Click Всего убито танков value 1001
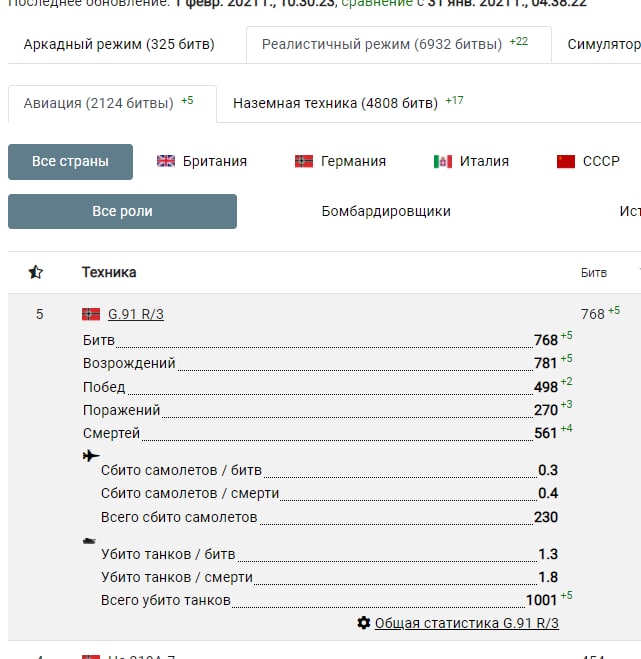This screenshot has width=641, height=659. [x=541, y=601]
